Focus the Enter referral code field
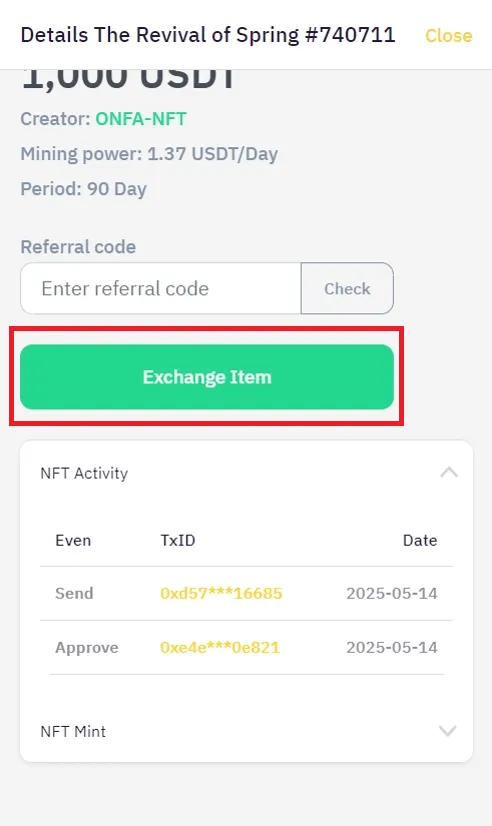 pyautogui.click(x=161, y=288)
